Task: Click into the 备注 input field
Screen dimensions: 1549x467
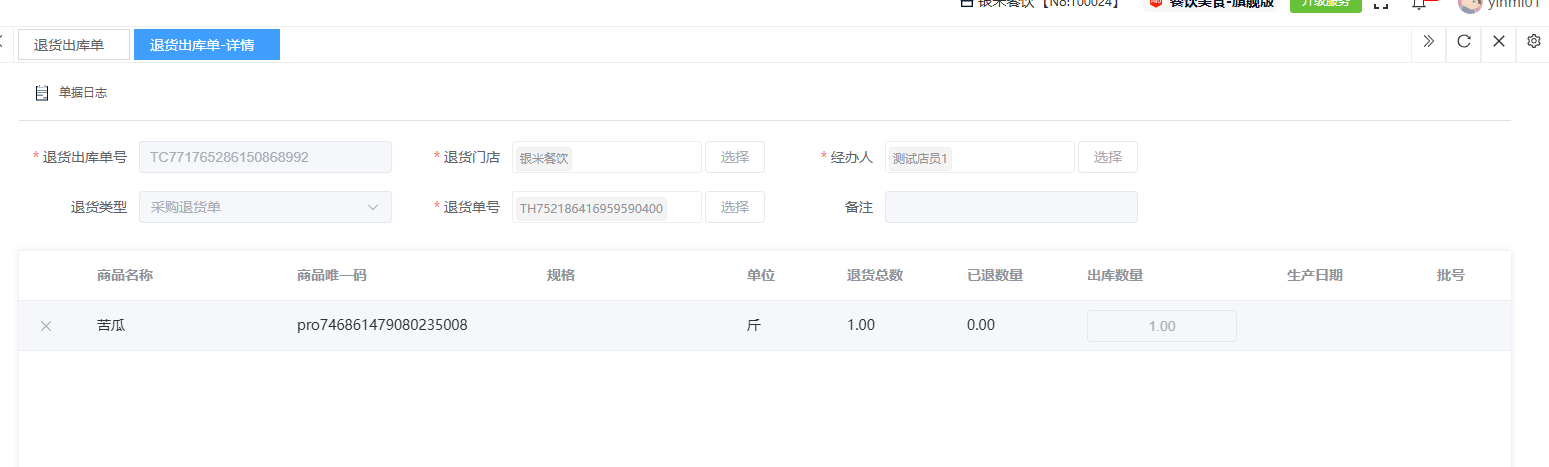Action: pyautogui.click(x=1010, y=207)
